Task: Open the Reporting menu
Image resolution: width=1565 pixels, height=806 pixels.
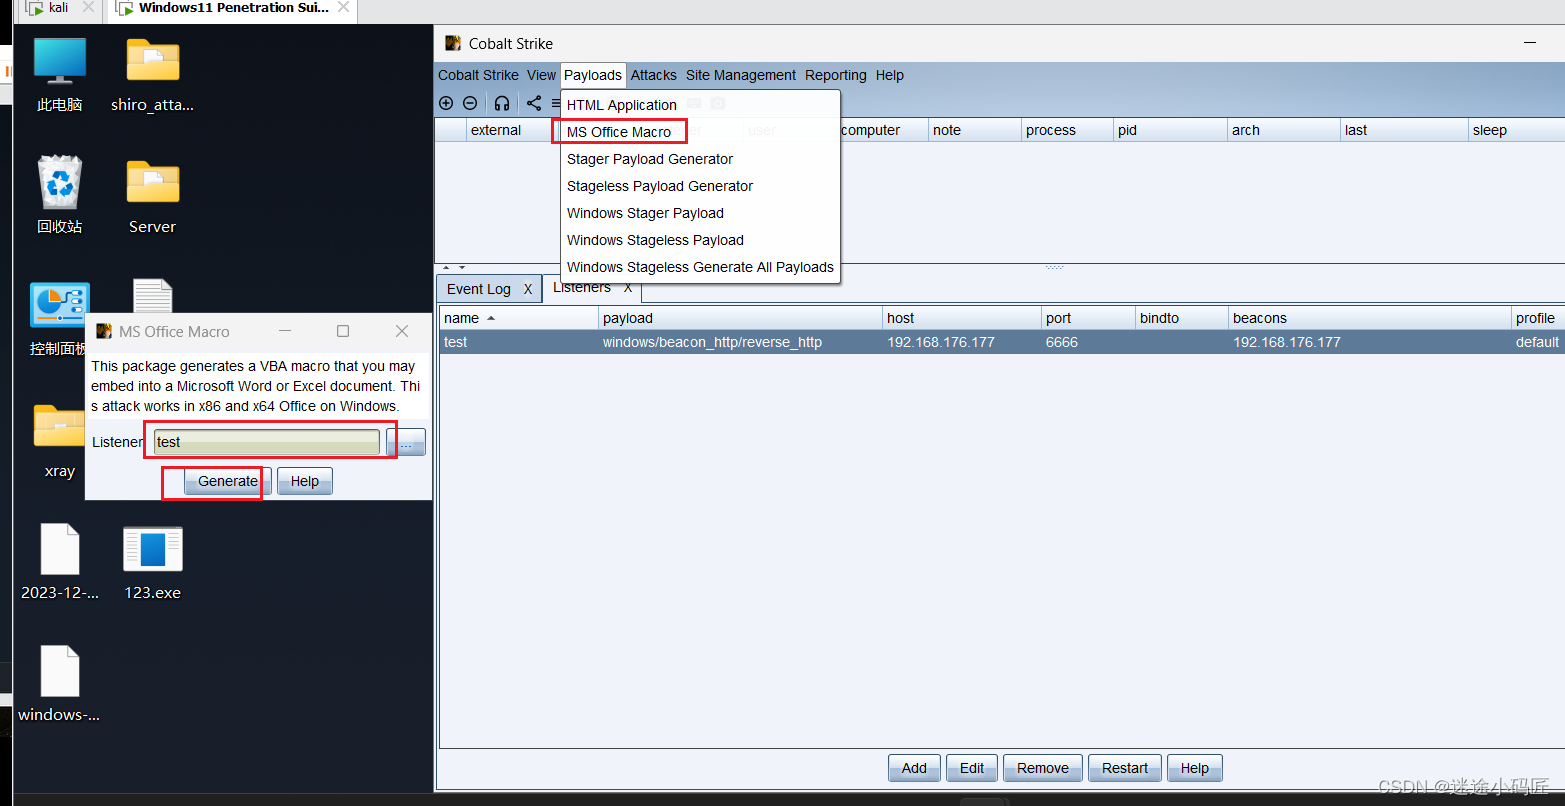Action: click(836, 75)
